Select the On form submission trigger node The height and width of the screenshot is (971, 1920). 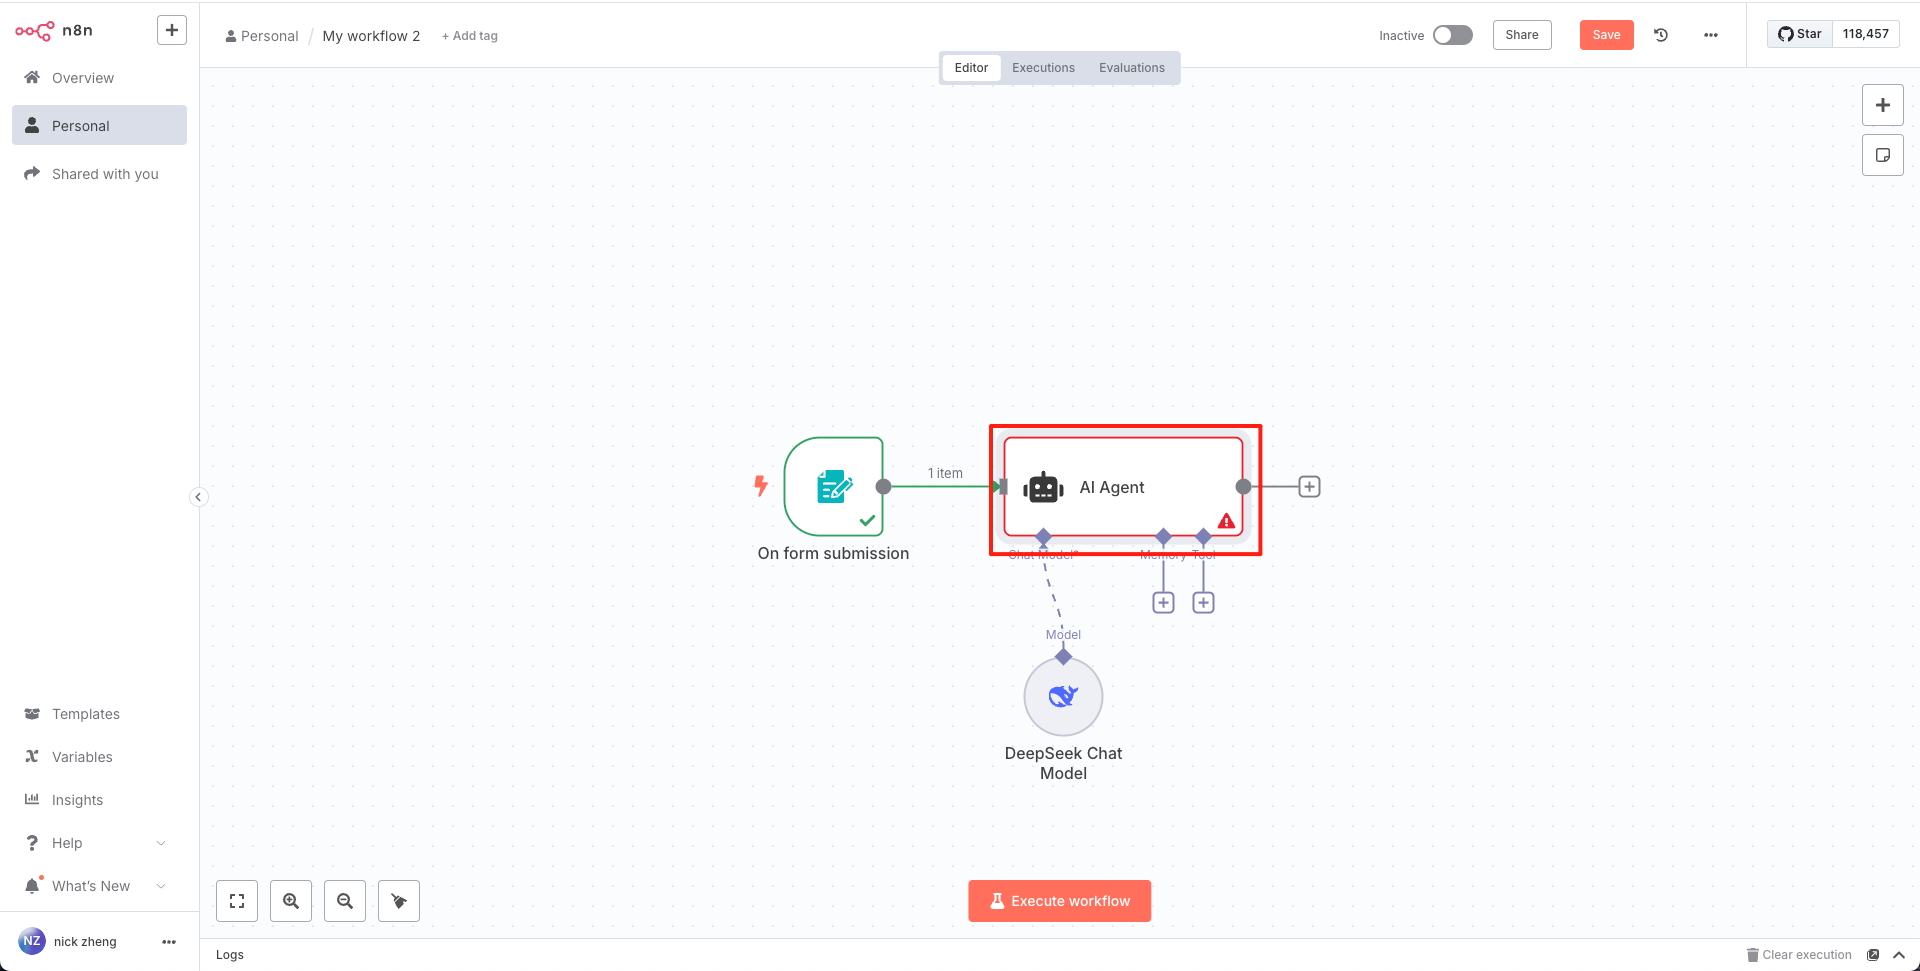coord(834,487)
